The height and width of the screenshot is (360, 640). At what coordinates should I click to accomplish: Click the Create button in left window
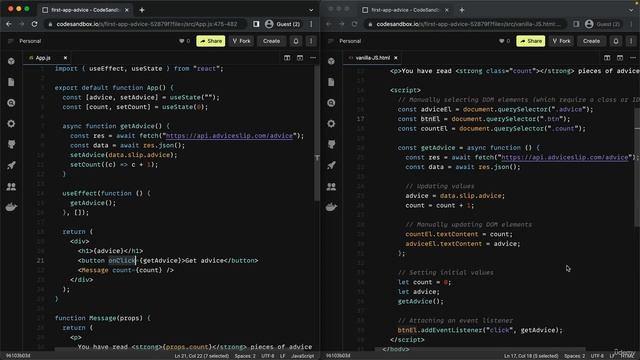tap(271, 41)
